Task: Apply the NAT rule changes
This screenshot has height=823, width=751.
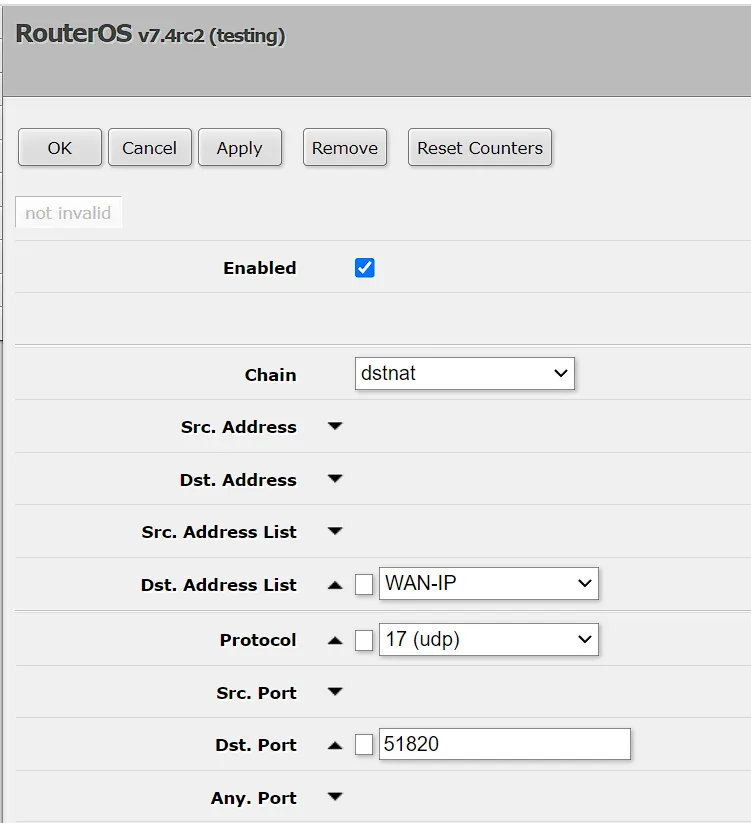Action: [239, 148]
